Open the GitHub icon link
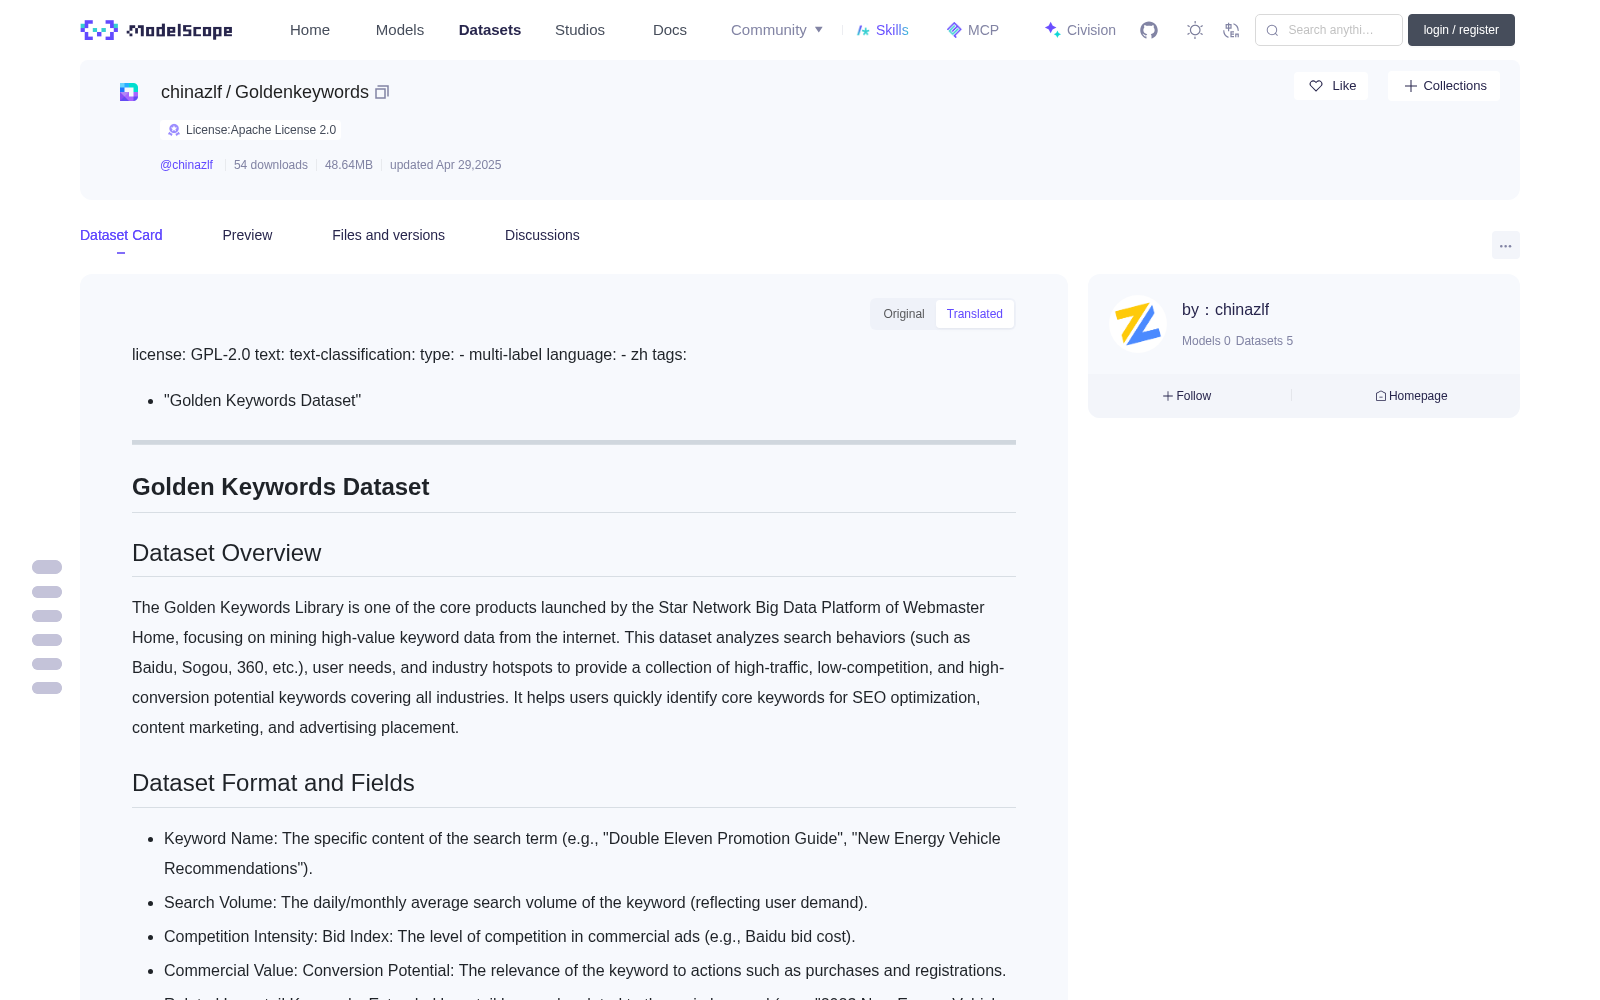The width and height of the screenshot is (1600, 1000). [1149, 30]
